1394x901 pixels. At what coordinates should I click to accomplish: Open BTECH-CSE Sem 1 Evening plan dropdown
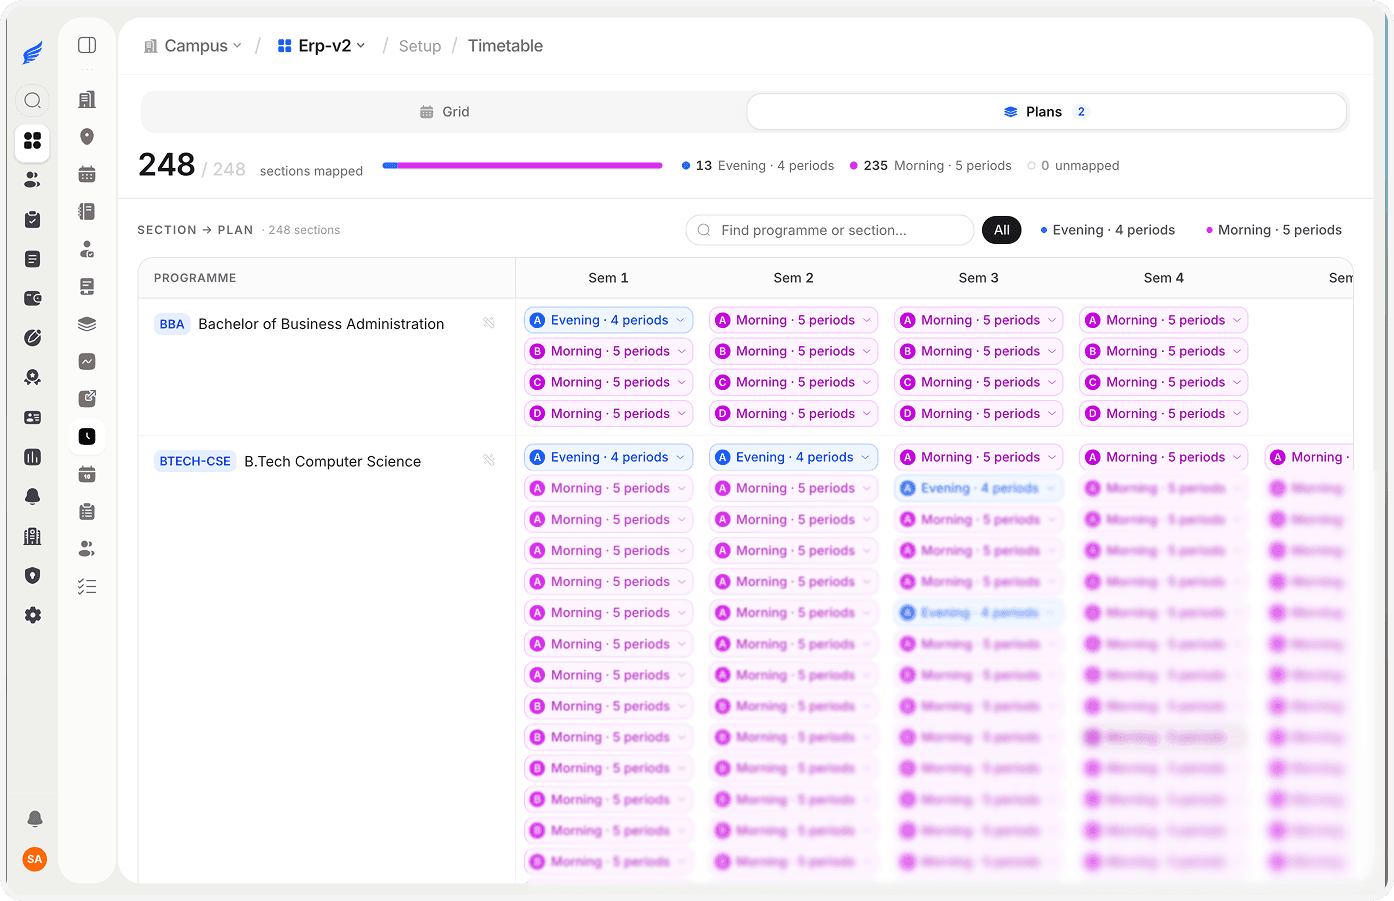click(609, 457)
